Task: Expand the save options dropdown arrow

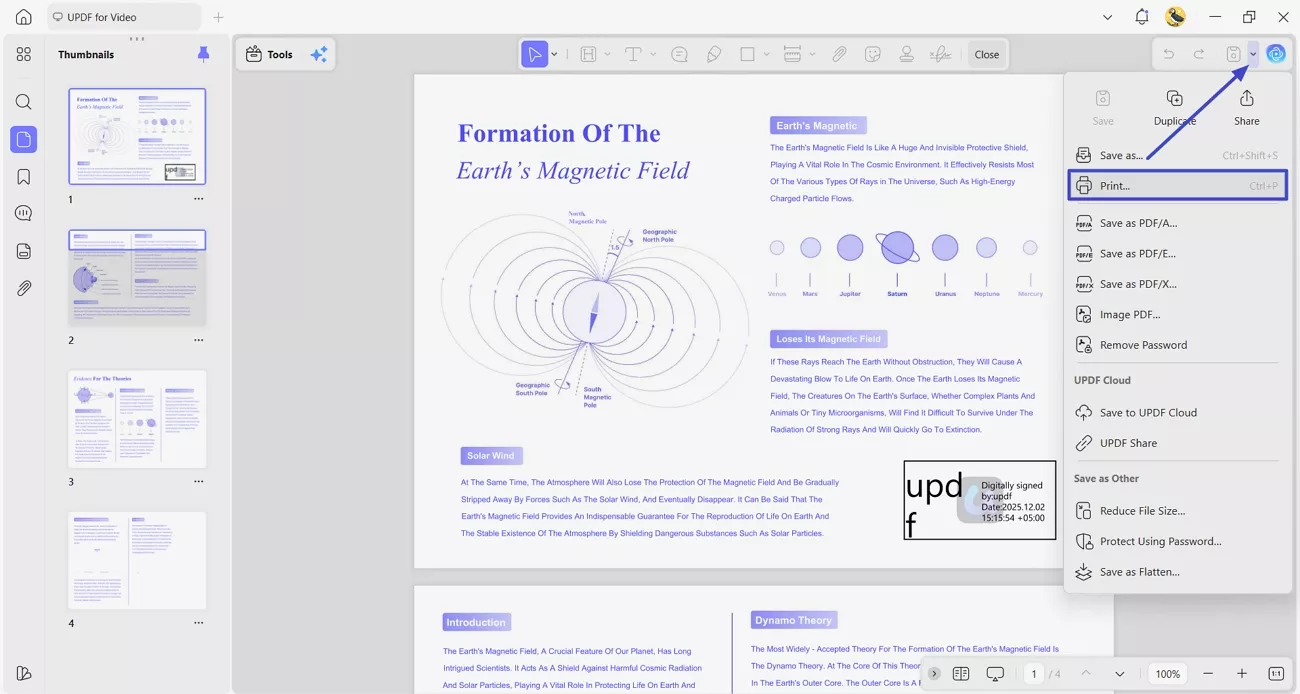Action: pyautogui.click(x=1253, y=54)
